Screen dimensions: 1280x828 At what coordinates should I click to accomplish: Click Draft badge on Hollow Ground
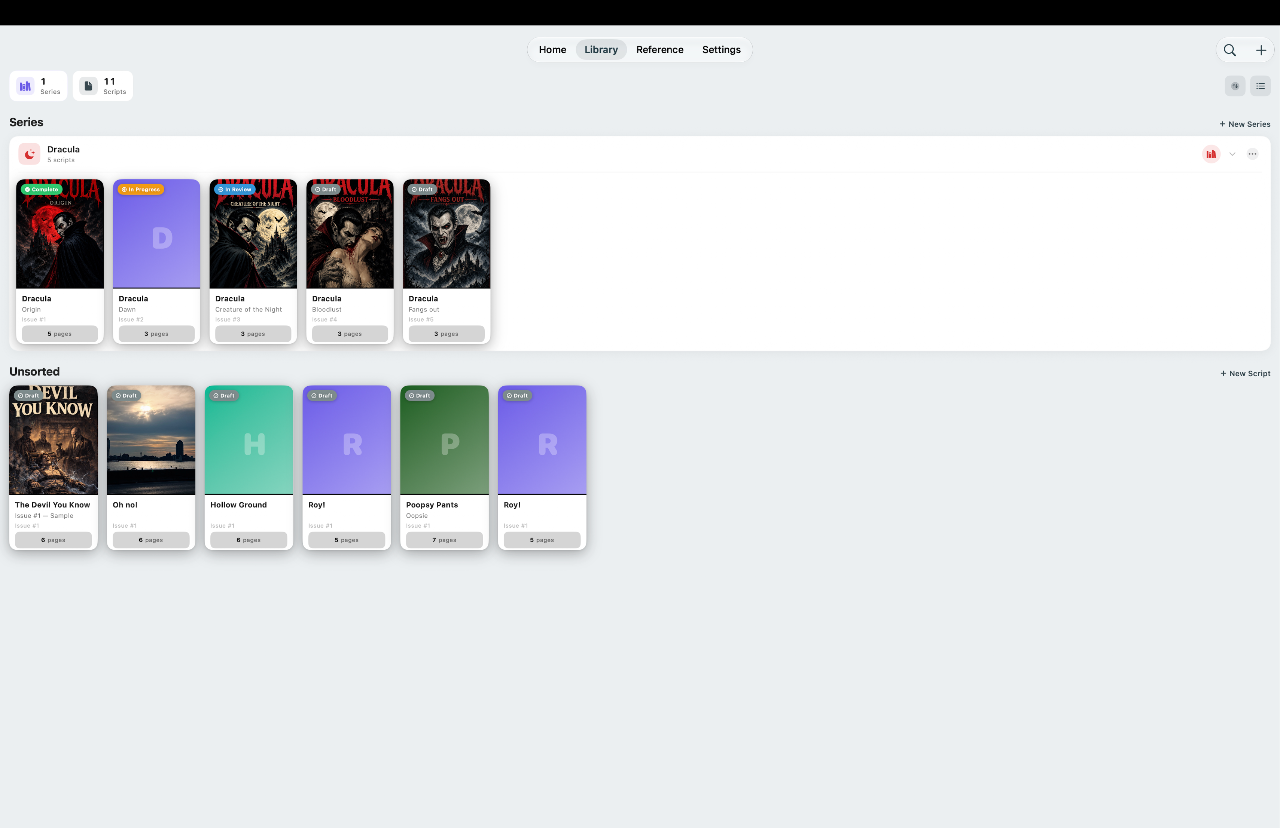223,395
